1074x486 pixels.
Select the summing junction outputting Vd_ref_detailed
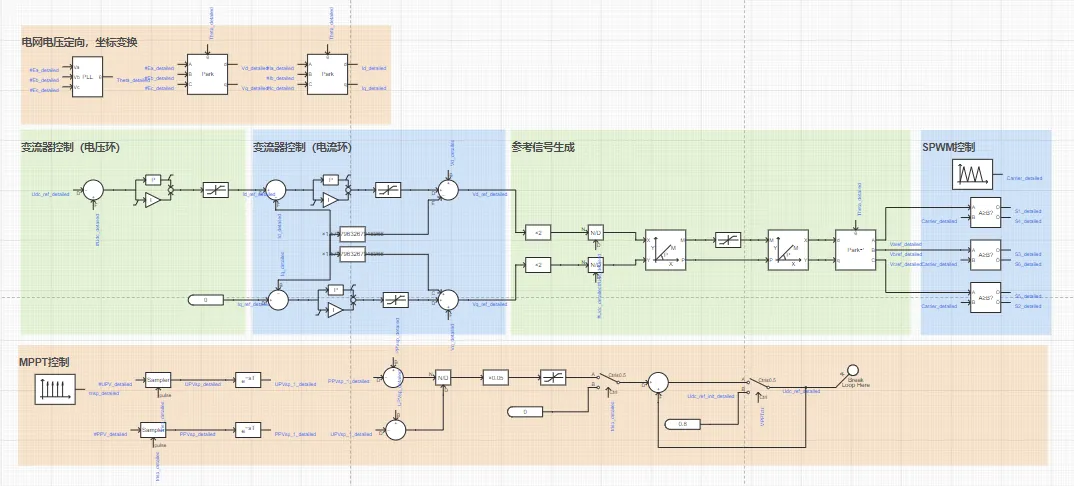[448, 190]
